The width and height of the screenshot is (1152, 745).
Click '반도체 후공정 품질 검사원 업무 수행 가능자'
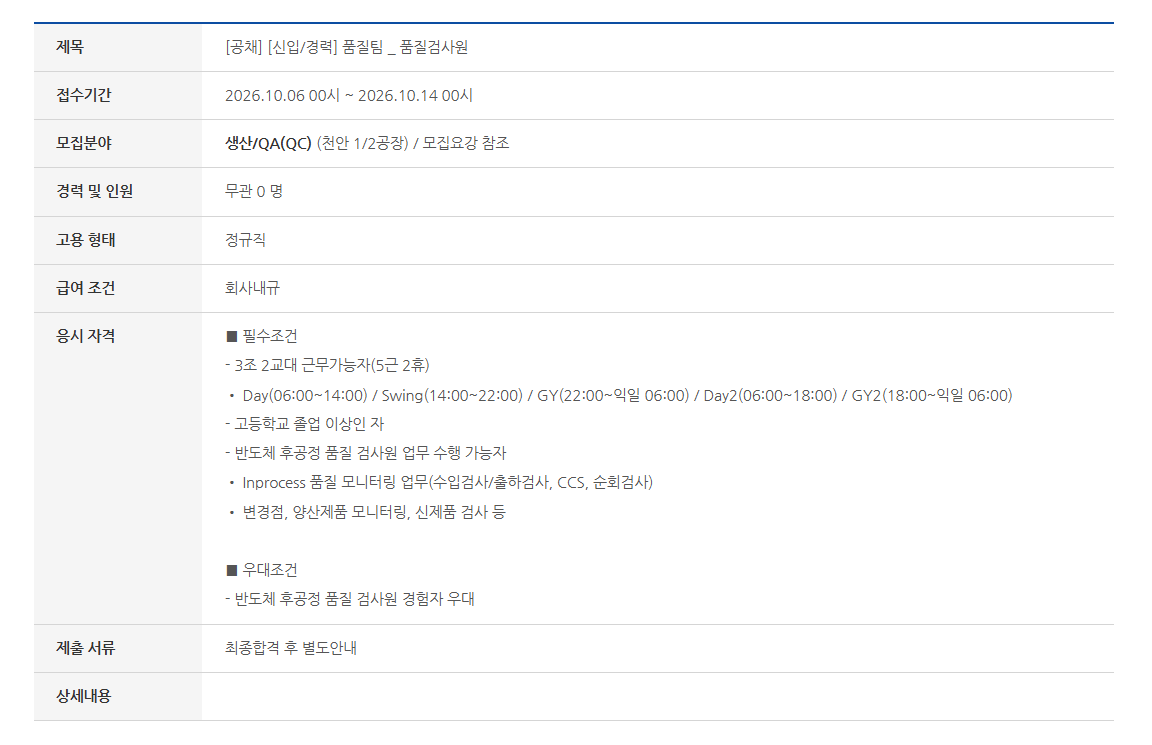click(365, 453)
